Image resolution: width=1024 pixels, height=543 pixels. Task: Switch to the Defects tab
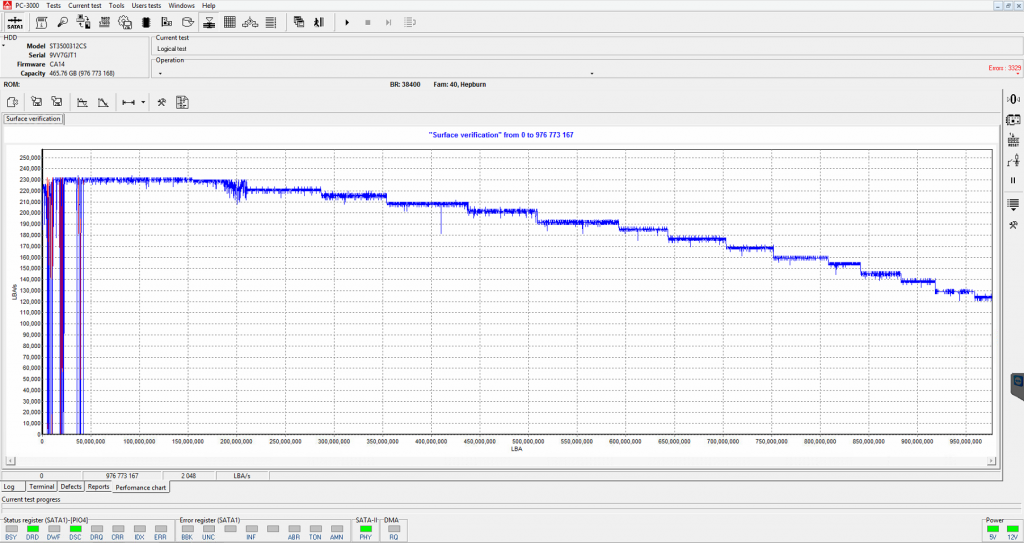point(70,487)
